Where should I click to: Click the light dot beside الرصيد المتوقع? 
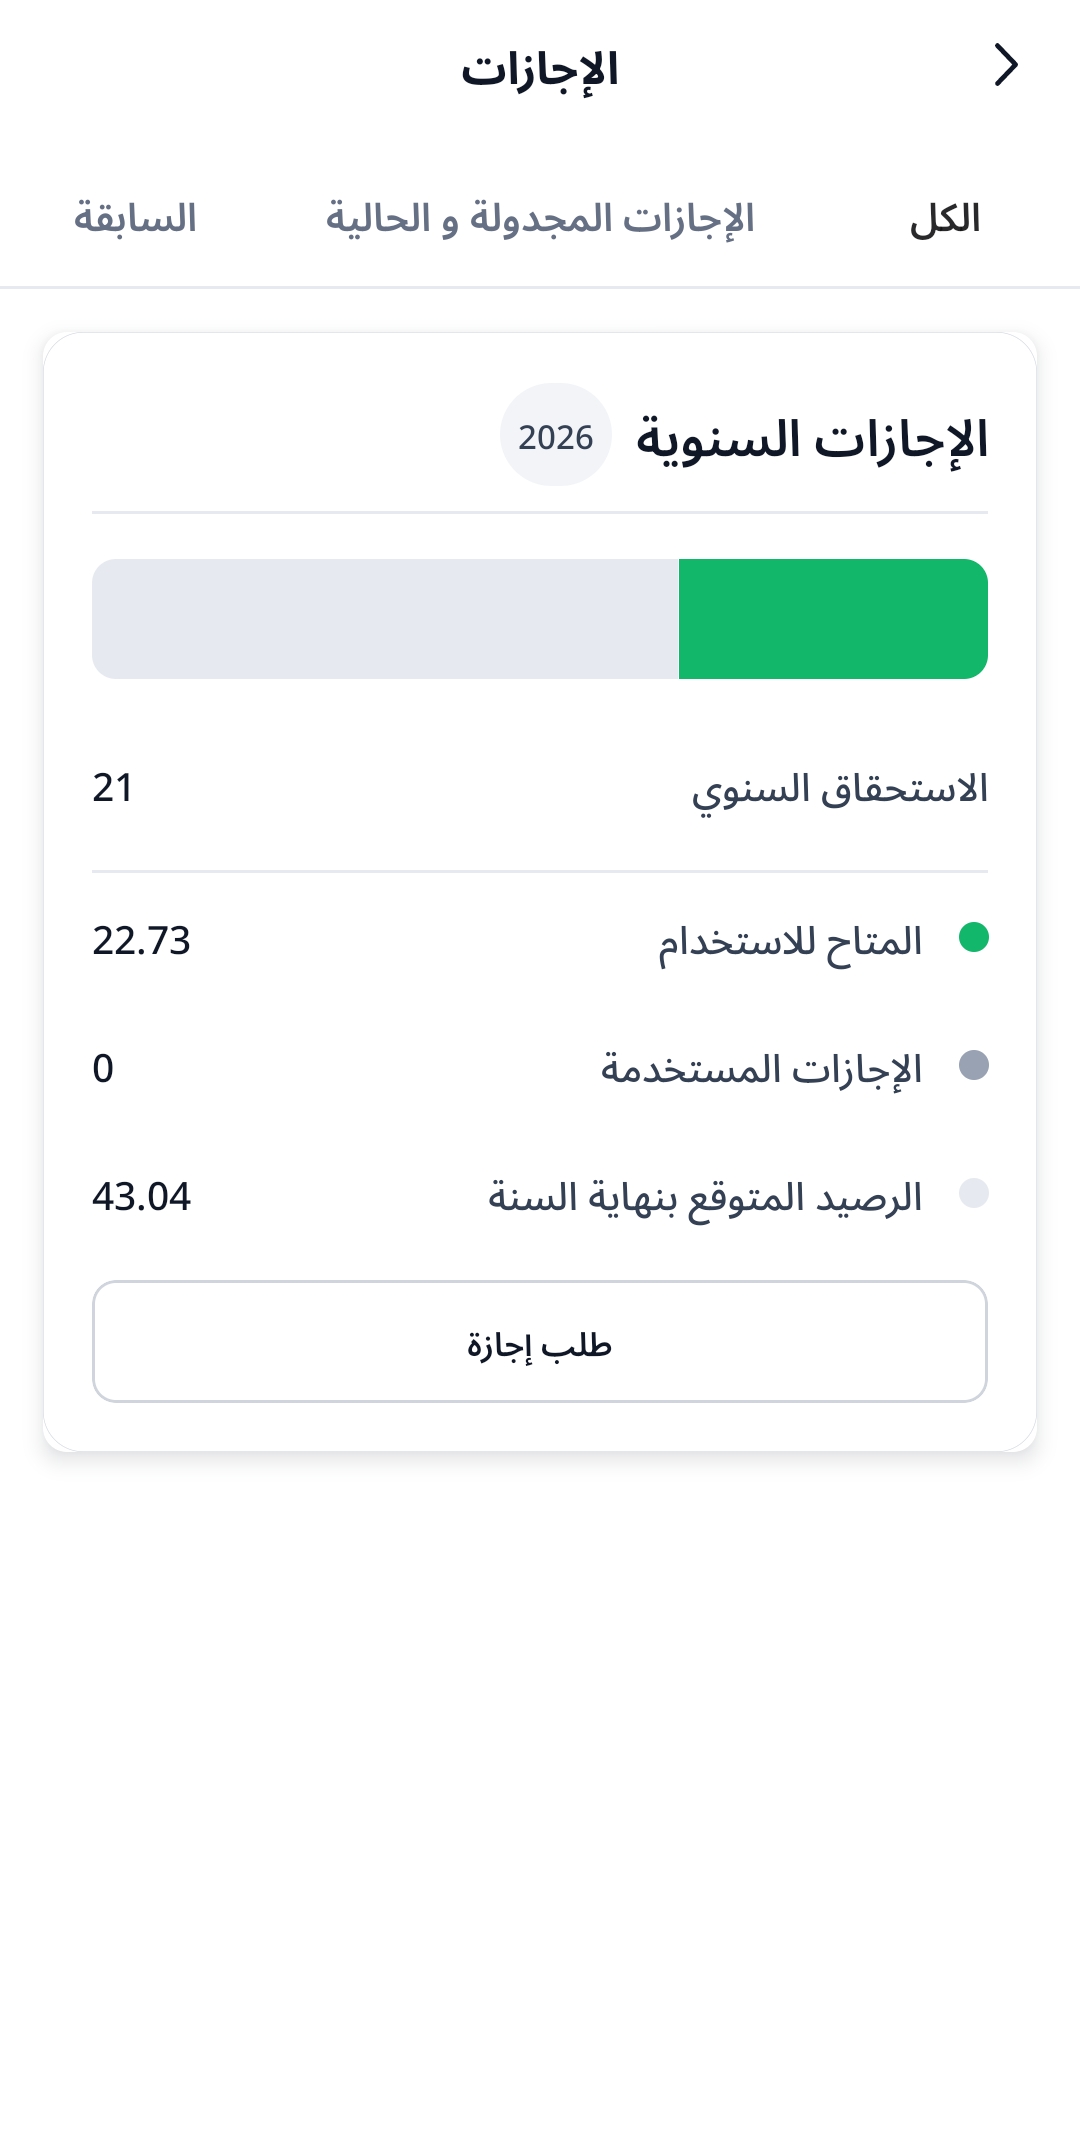coord(973,1193)
